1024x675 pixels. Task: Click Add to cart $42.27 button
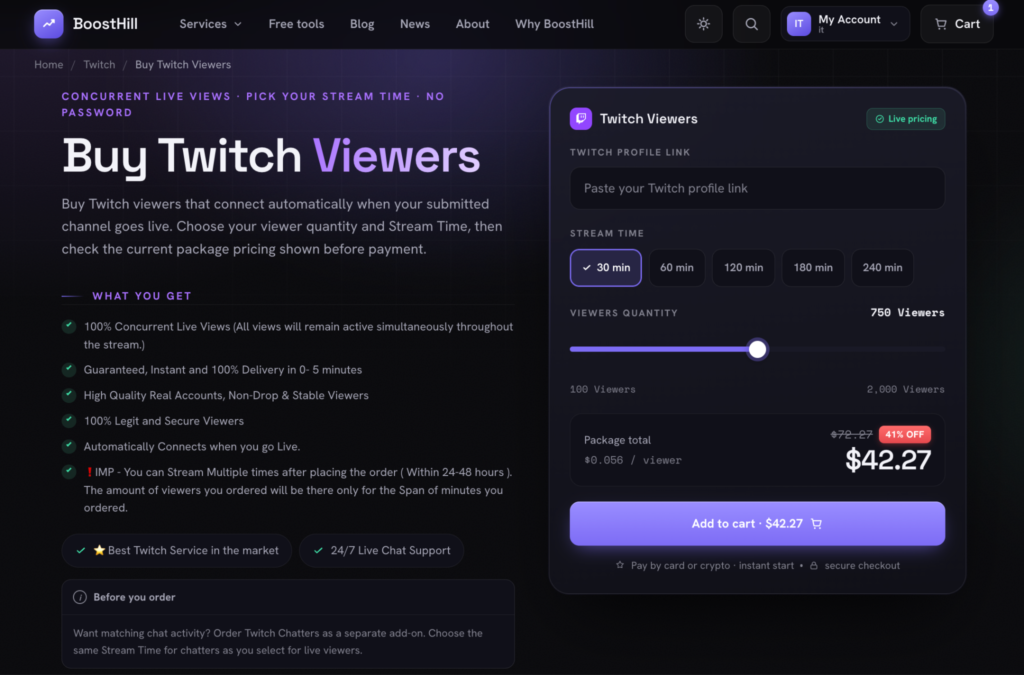pos(757,524)
